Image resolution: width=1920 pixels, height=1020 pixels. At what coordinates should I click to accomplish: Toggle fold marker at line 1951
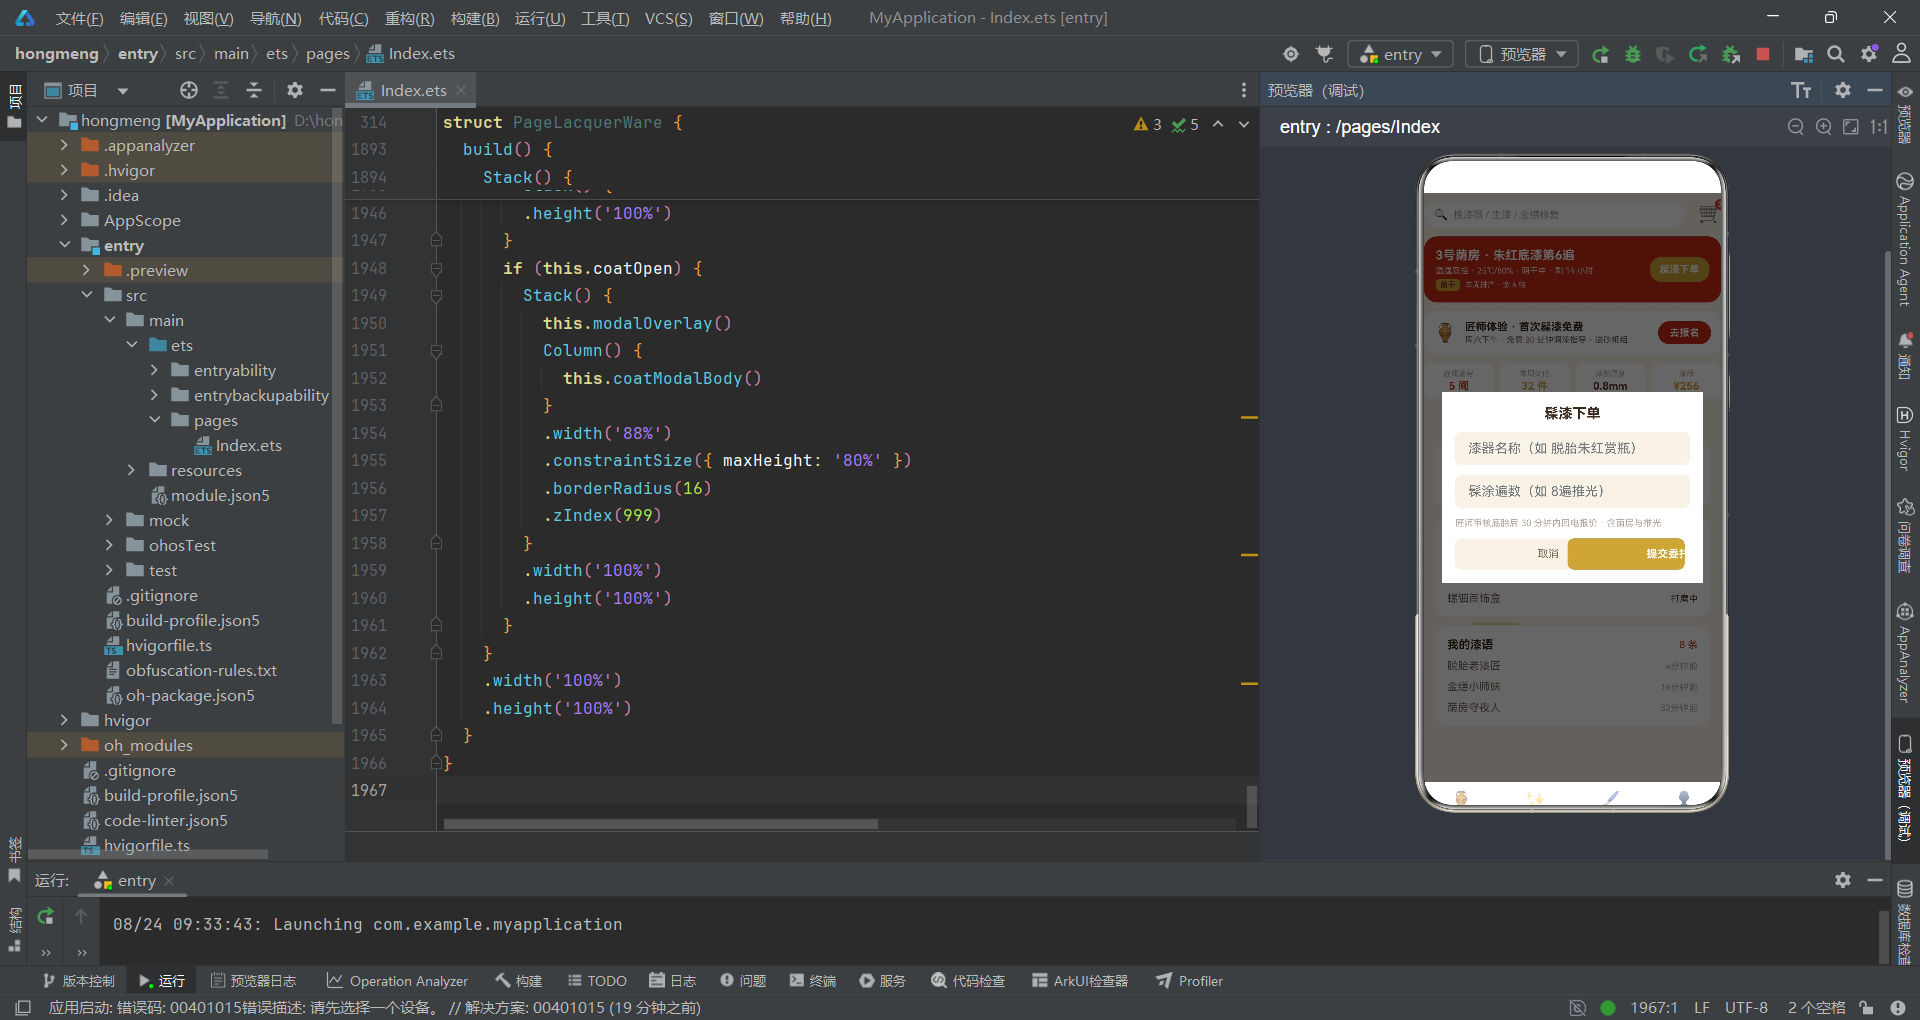(436, 351)
